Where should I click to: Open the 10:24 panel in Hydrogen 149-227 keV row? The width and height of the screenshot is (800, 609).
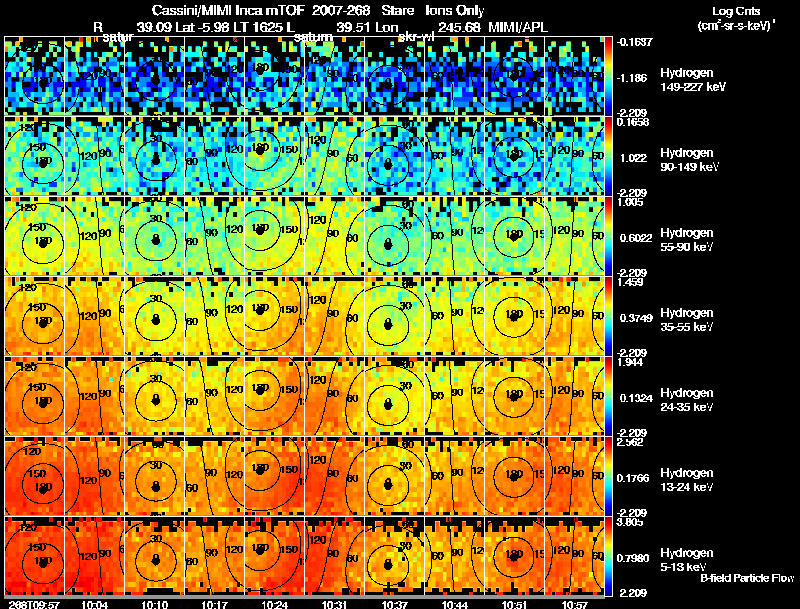274,76
